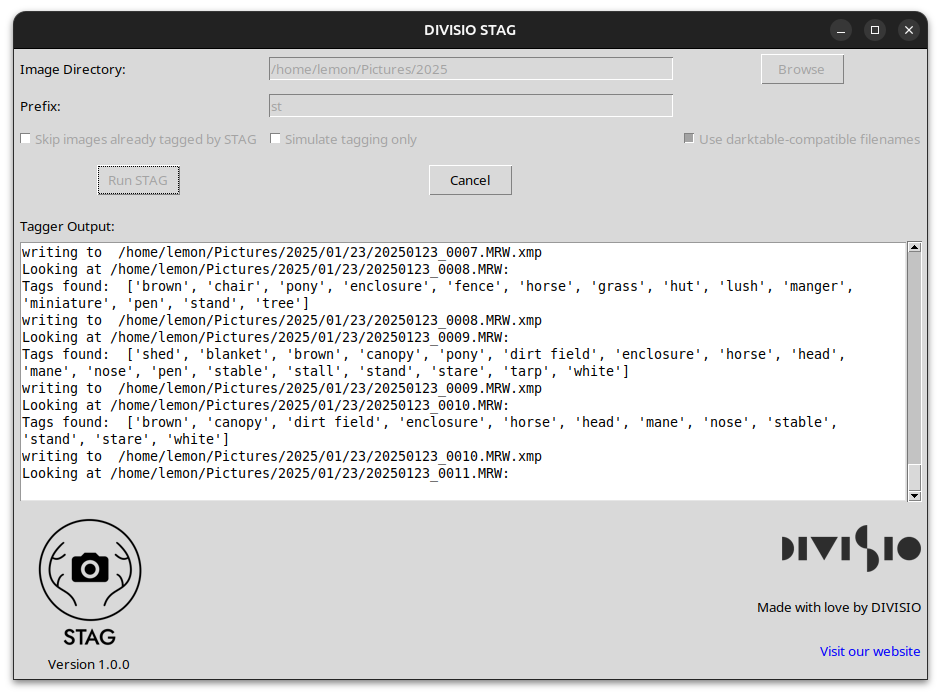Click Made with love by DIVISIO text

839,607
